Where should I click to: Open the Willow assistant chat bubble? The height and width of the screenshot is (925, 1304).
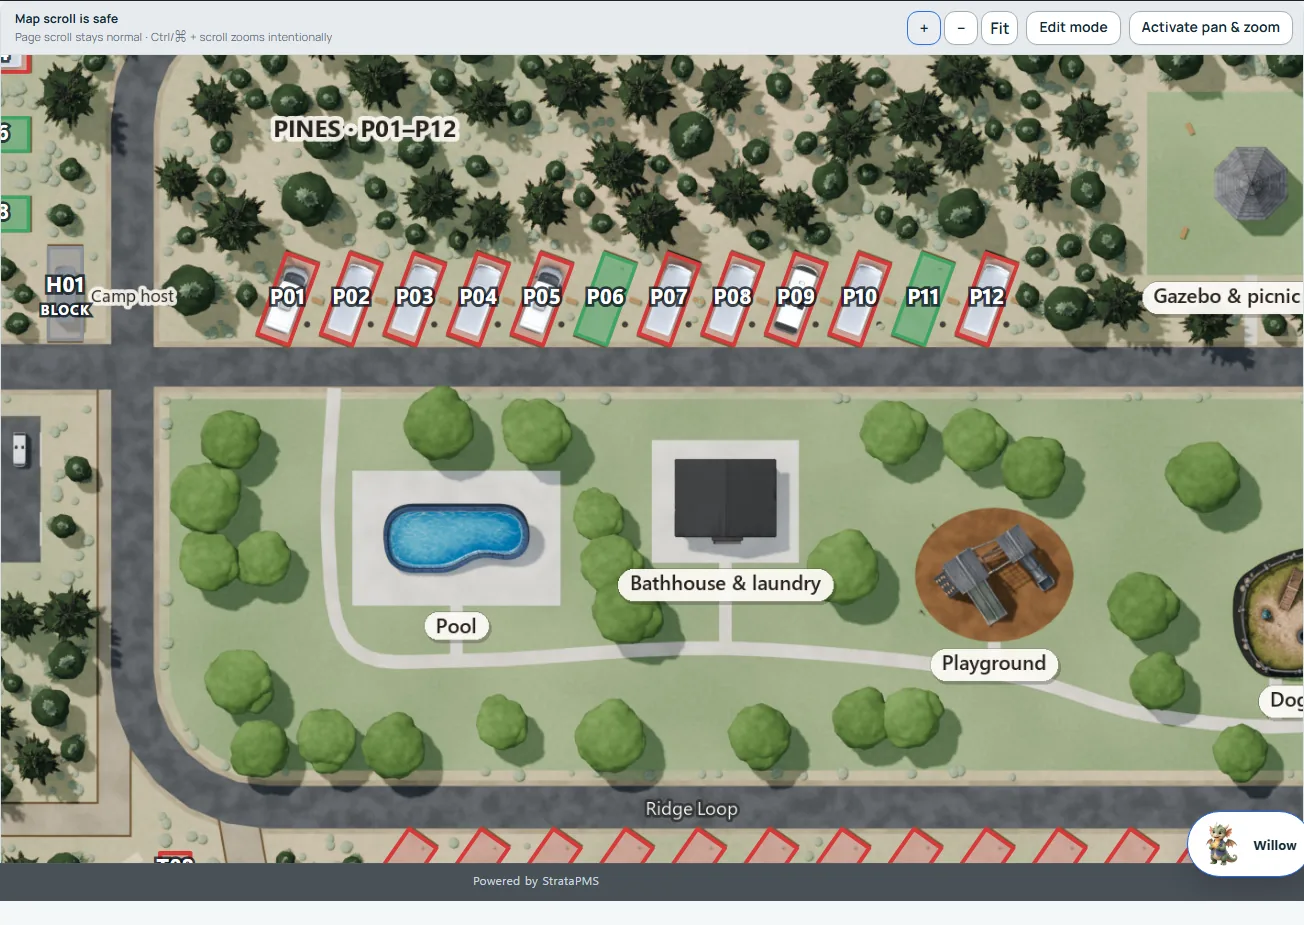coord(1248,845)
